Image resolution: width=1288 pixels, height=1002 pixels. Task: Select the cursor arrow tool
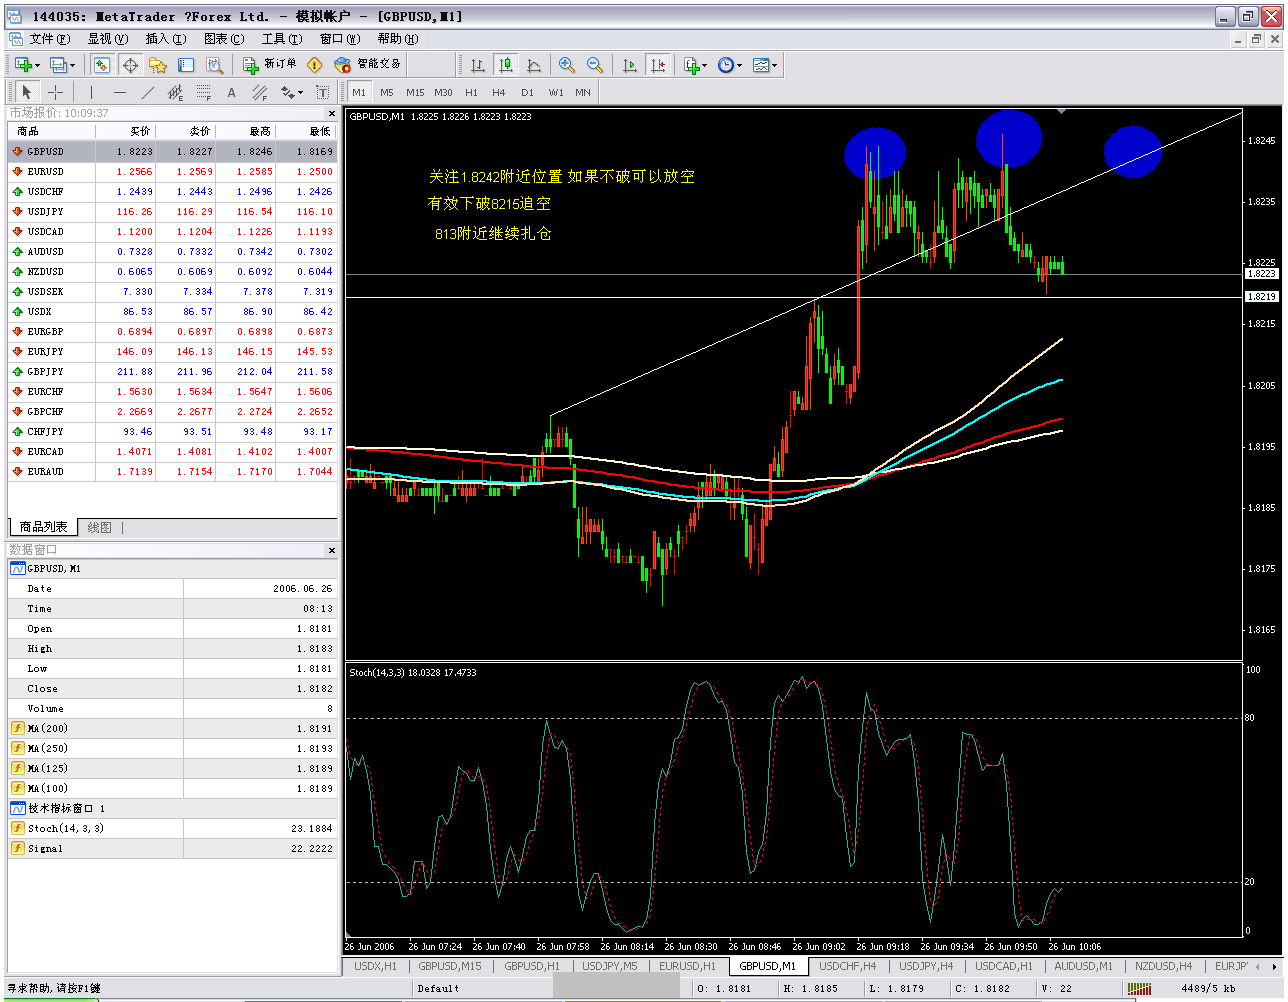point(27,92)
